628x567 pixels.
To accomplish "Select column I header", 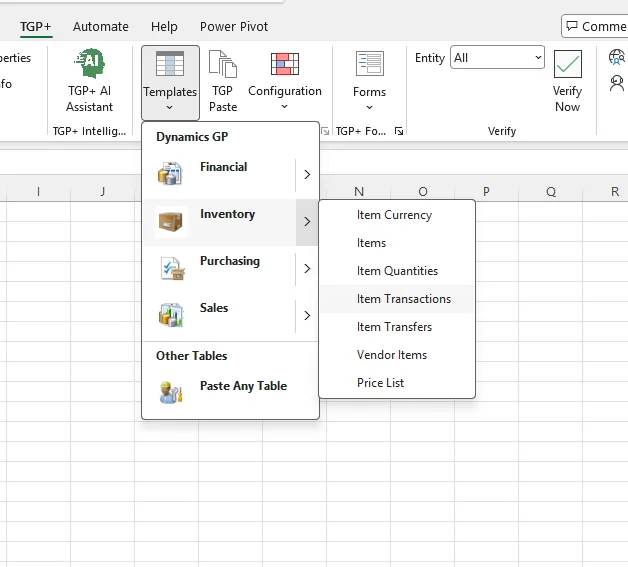I will tap(38, 192).
